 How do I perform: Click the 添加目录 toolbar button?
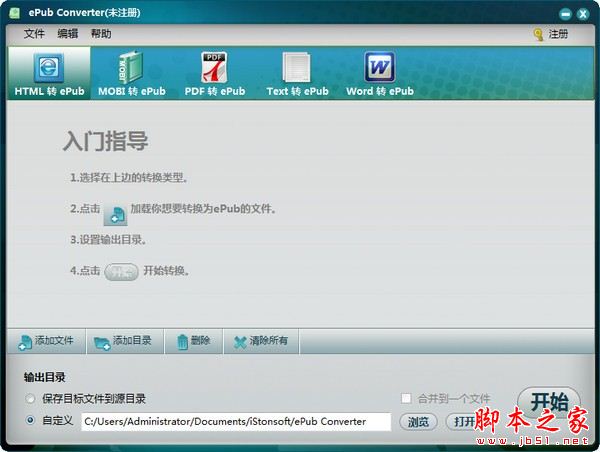124,341
